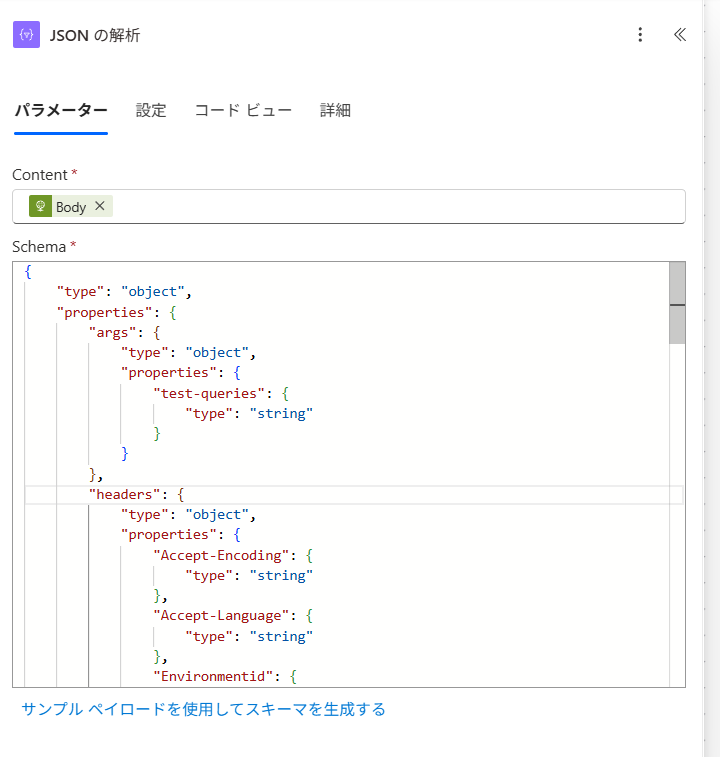Click the Content field label

(x=40, y=175)
